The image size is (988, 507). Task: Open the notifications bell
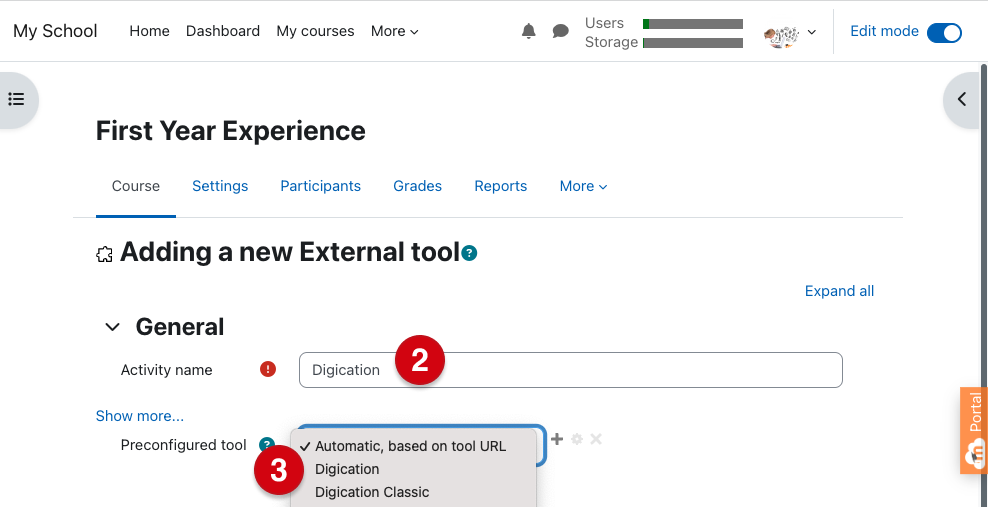(529, 31)
